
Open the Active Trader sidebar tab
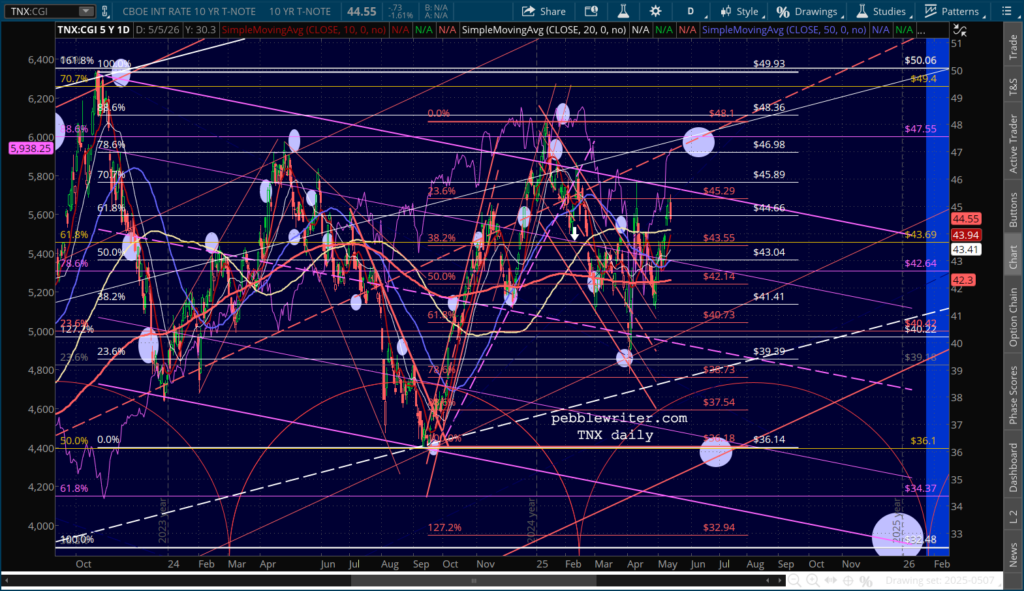(x=1013, y=144)
